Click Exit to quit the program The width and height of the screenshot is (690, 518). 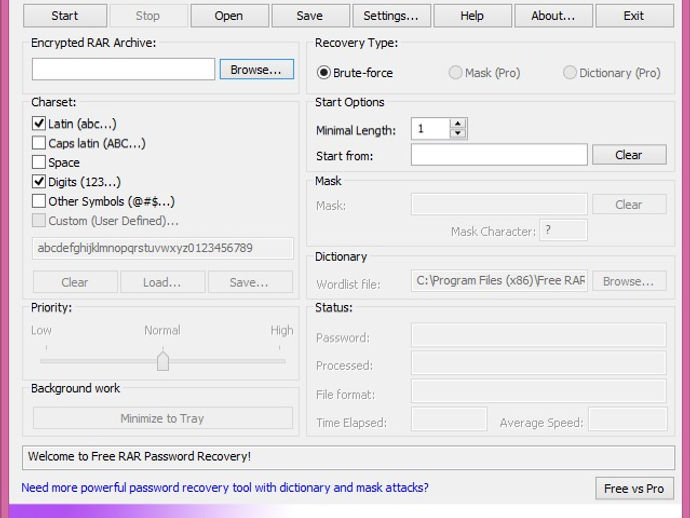tap(634, 16)
